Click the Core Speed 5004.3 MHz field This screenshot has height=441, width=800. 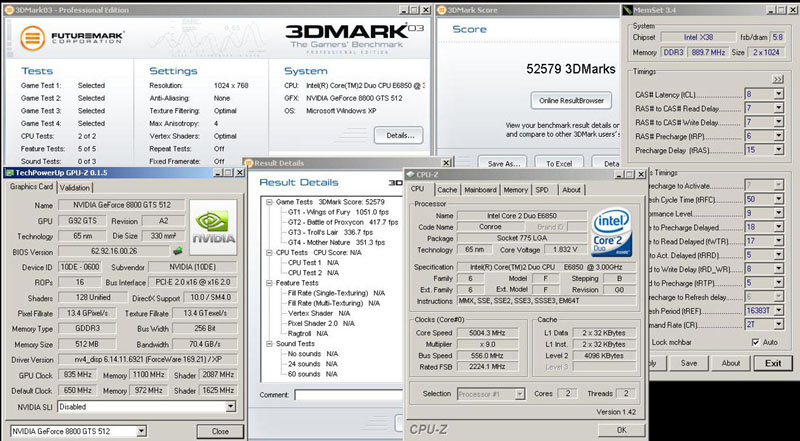point(487,333)
